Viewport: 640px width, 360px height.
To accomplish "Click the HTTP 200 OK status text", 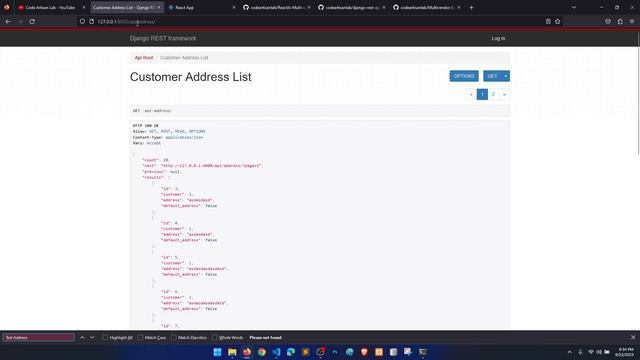I will coord(146,126).
